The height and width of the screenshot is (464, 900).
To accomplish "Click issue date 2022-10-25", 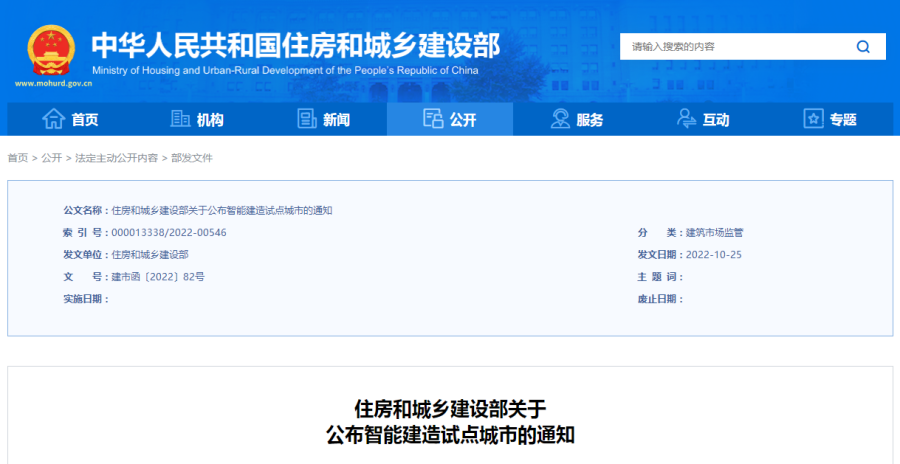I will point(713,254).
